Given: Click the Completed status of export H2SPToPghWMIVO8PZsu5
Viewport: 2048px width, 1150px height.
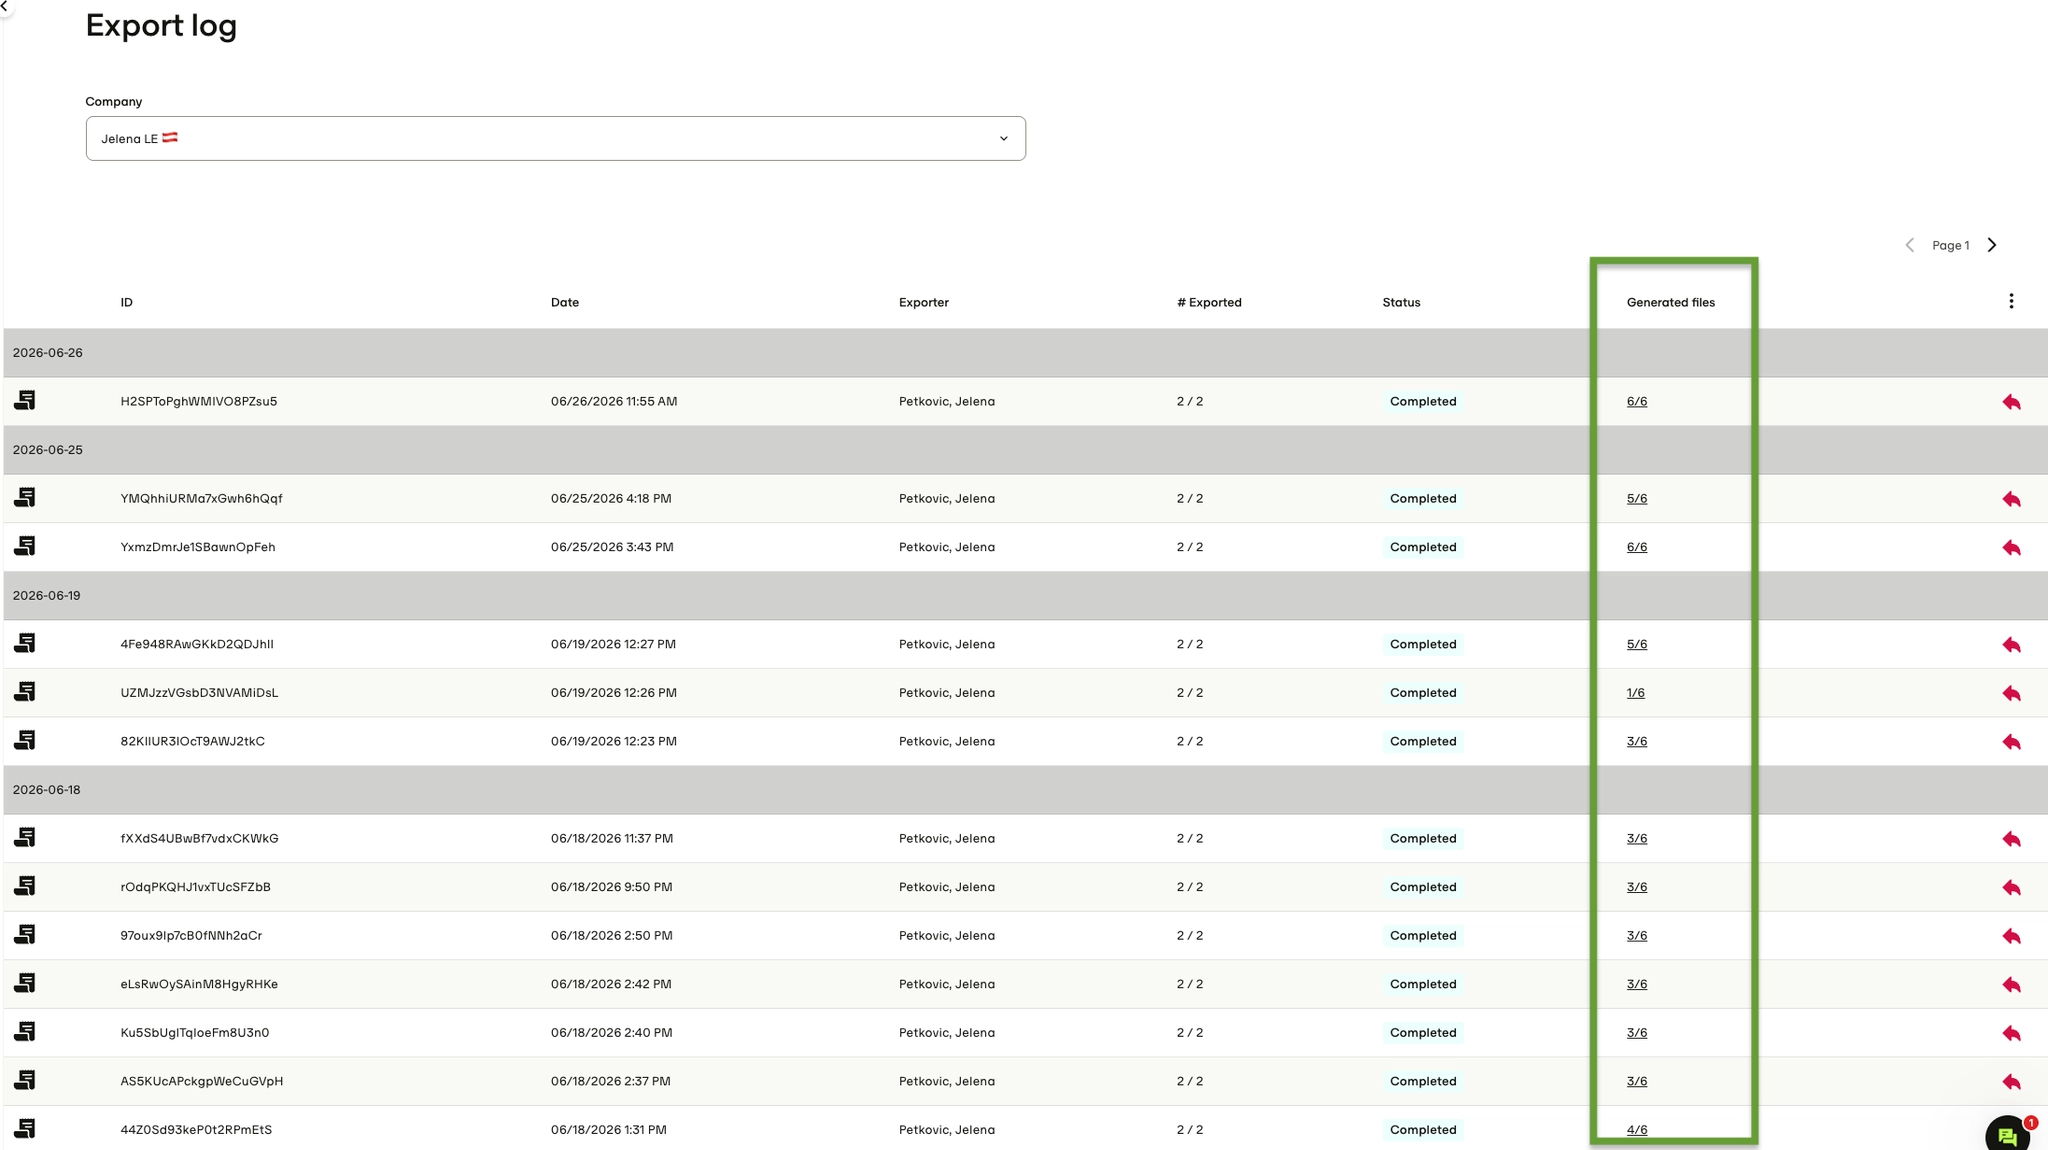Looking at the screenshot, I should [1423, 401].
